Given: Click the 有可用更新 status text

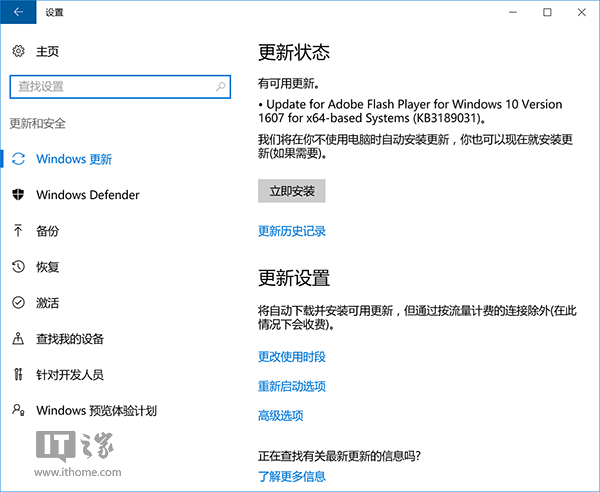Looking at the screenshot, I should [289, 83].
